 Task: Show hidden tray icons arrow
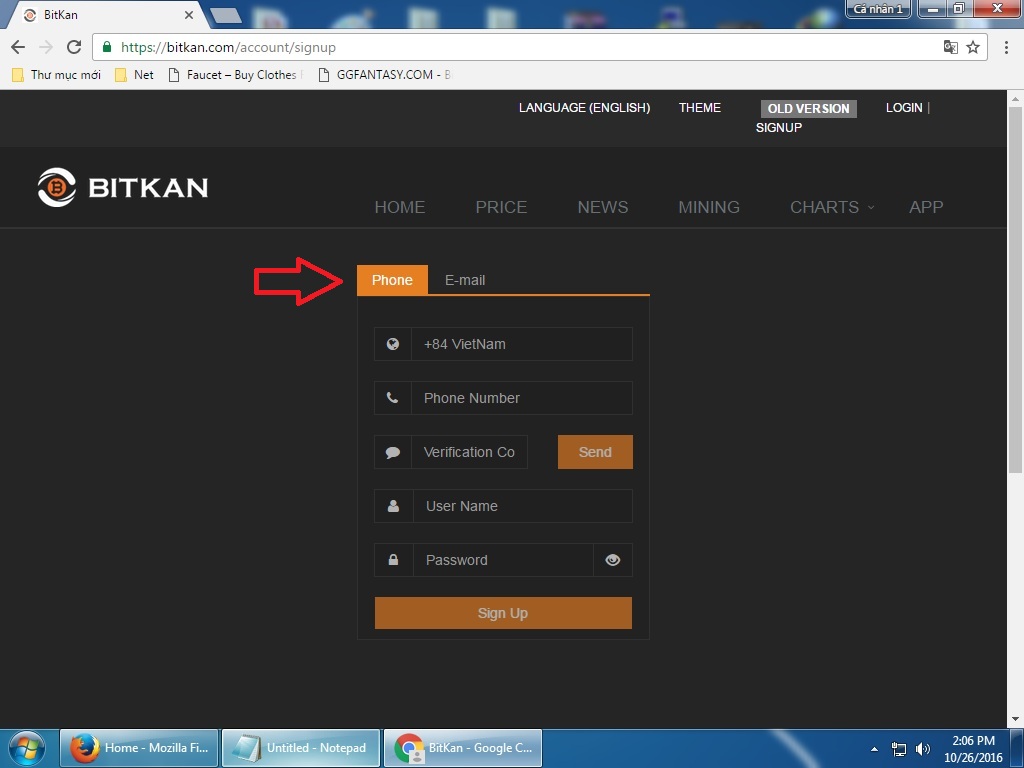pyautogui.click(x=874, y=749)
